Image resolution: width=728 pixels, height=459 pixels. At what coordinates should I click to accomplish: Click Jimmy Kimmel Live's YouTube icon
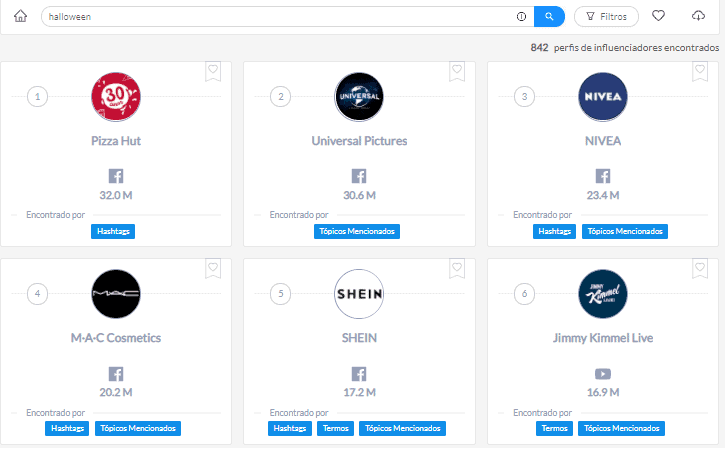click(603, 374)
